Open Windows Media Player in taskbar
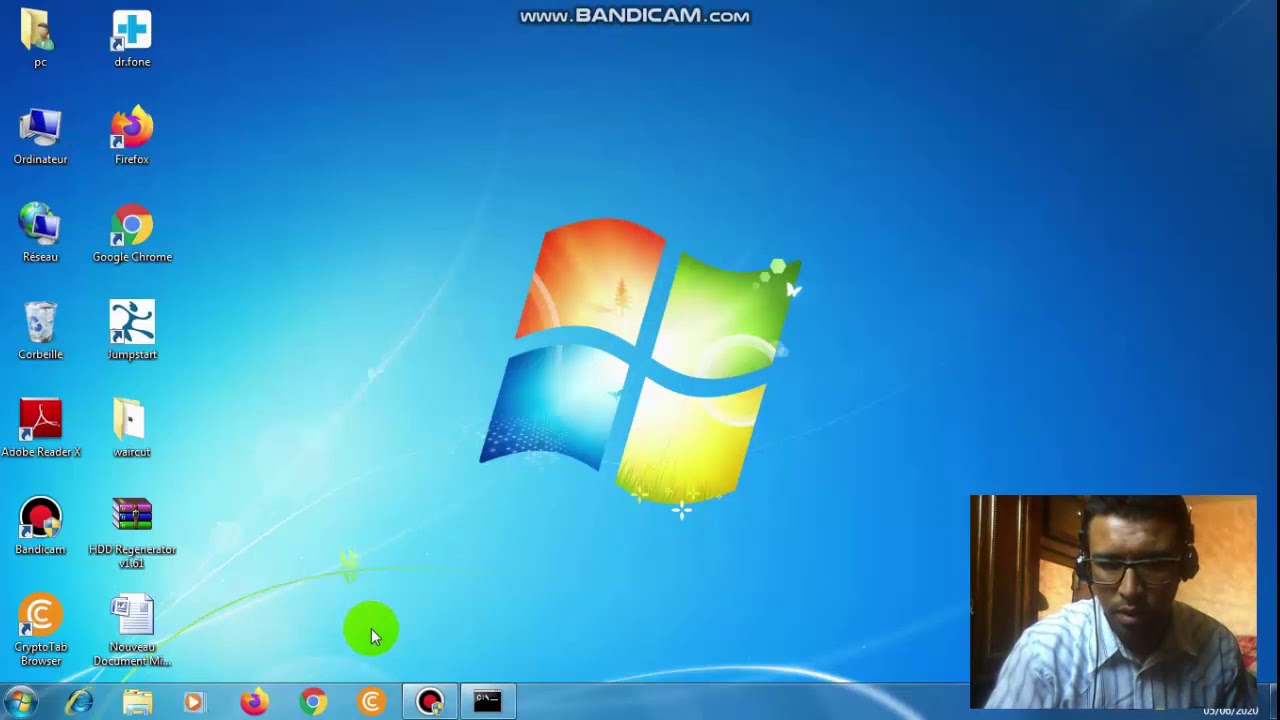The image size is (1280, 720). click(x=195, y=702)
